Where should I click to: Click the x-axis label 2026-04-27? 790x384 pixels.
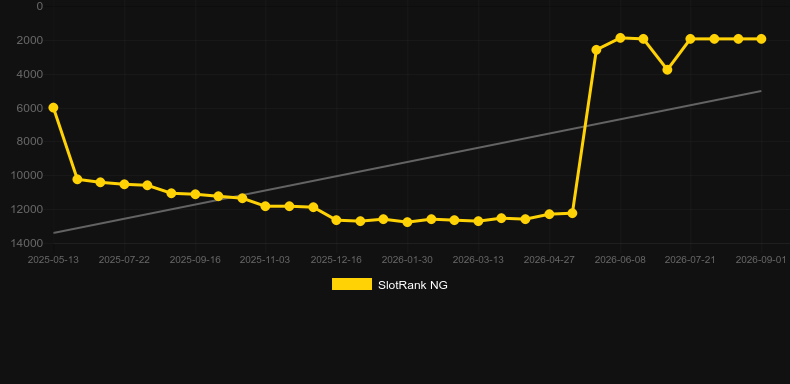[x=549, y=260]
